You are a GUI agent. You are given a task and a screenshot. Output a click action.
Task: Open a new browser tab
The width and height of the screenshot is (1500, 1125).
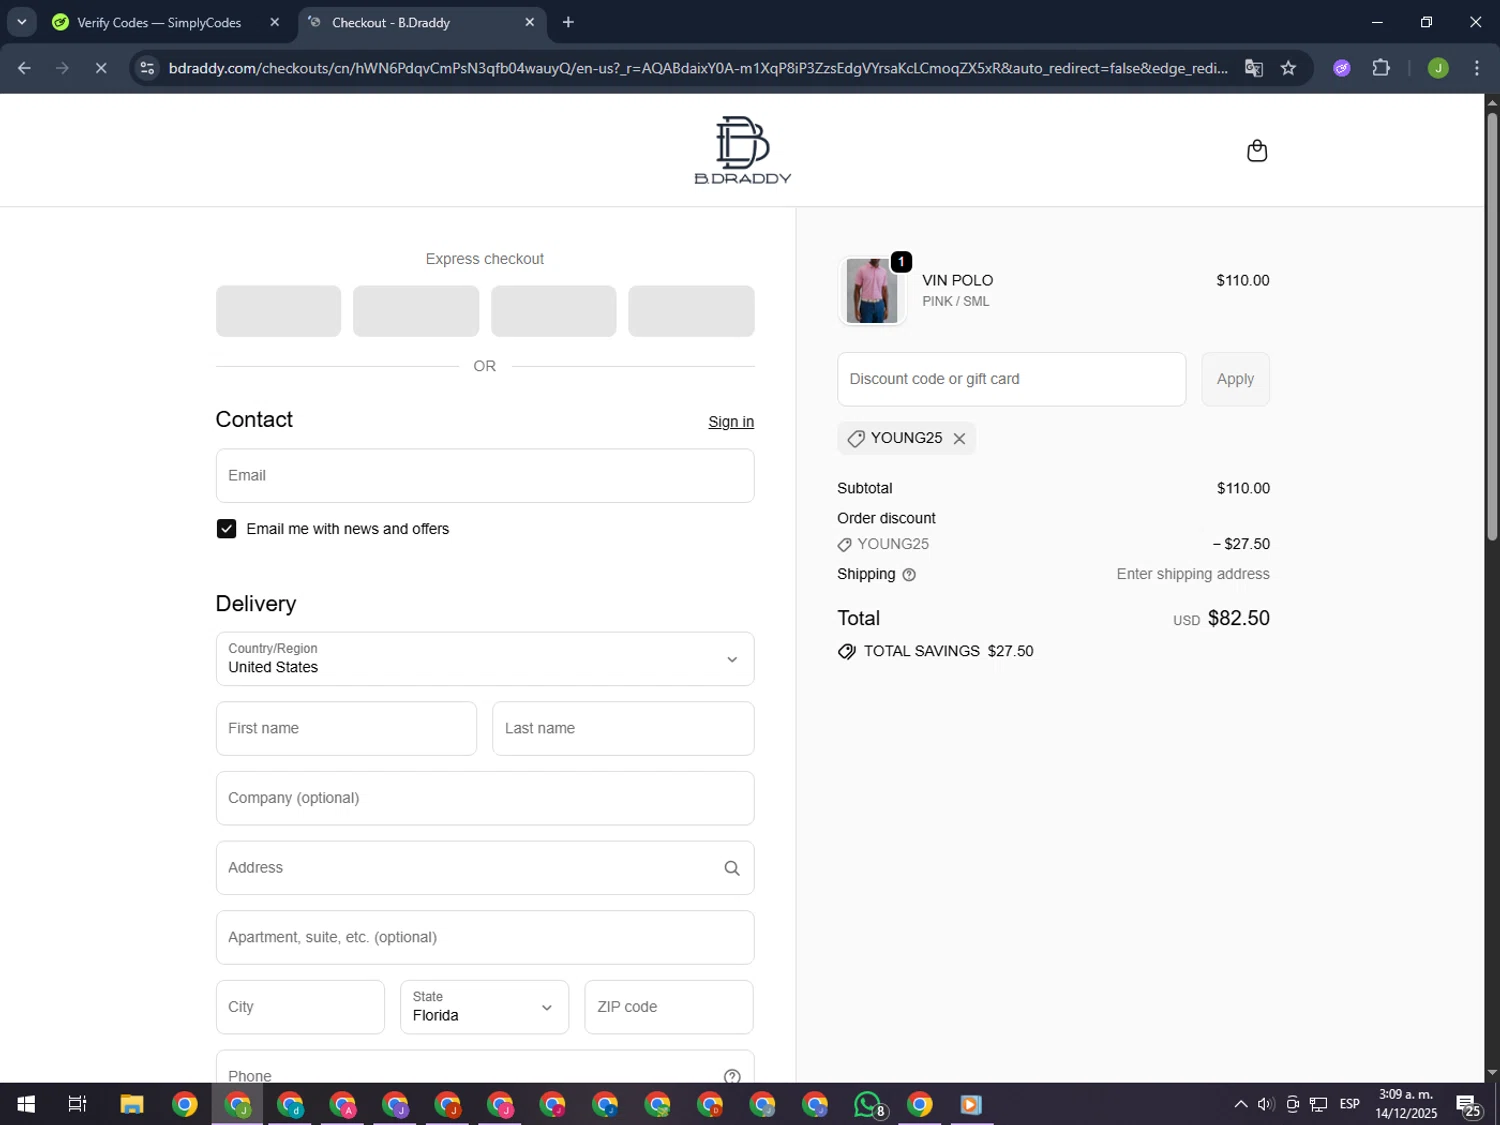click(568, 22)
